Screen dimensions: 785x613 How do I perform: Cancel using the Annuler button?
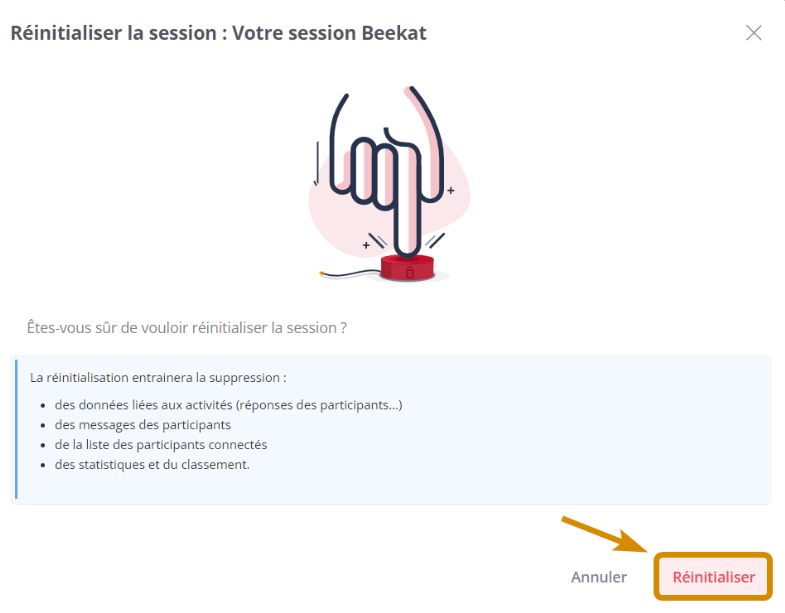pyautogui.click(x=599, y=577)
